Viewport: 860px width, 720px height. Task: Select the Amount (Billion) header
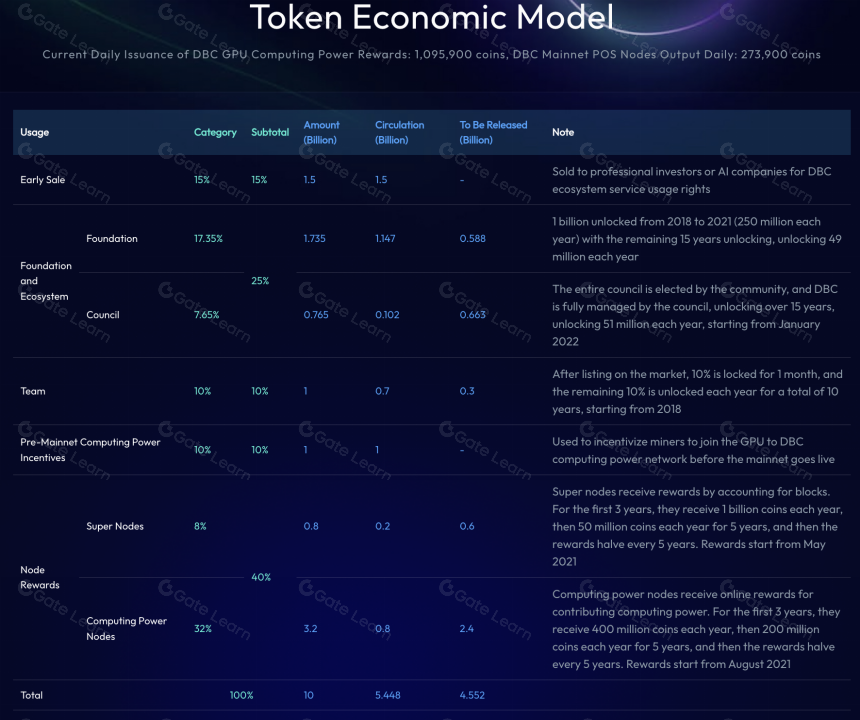tap(321, 132)
